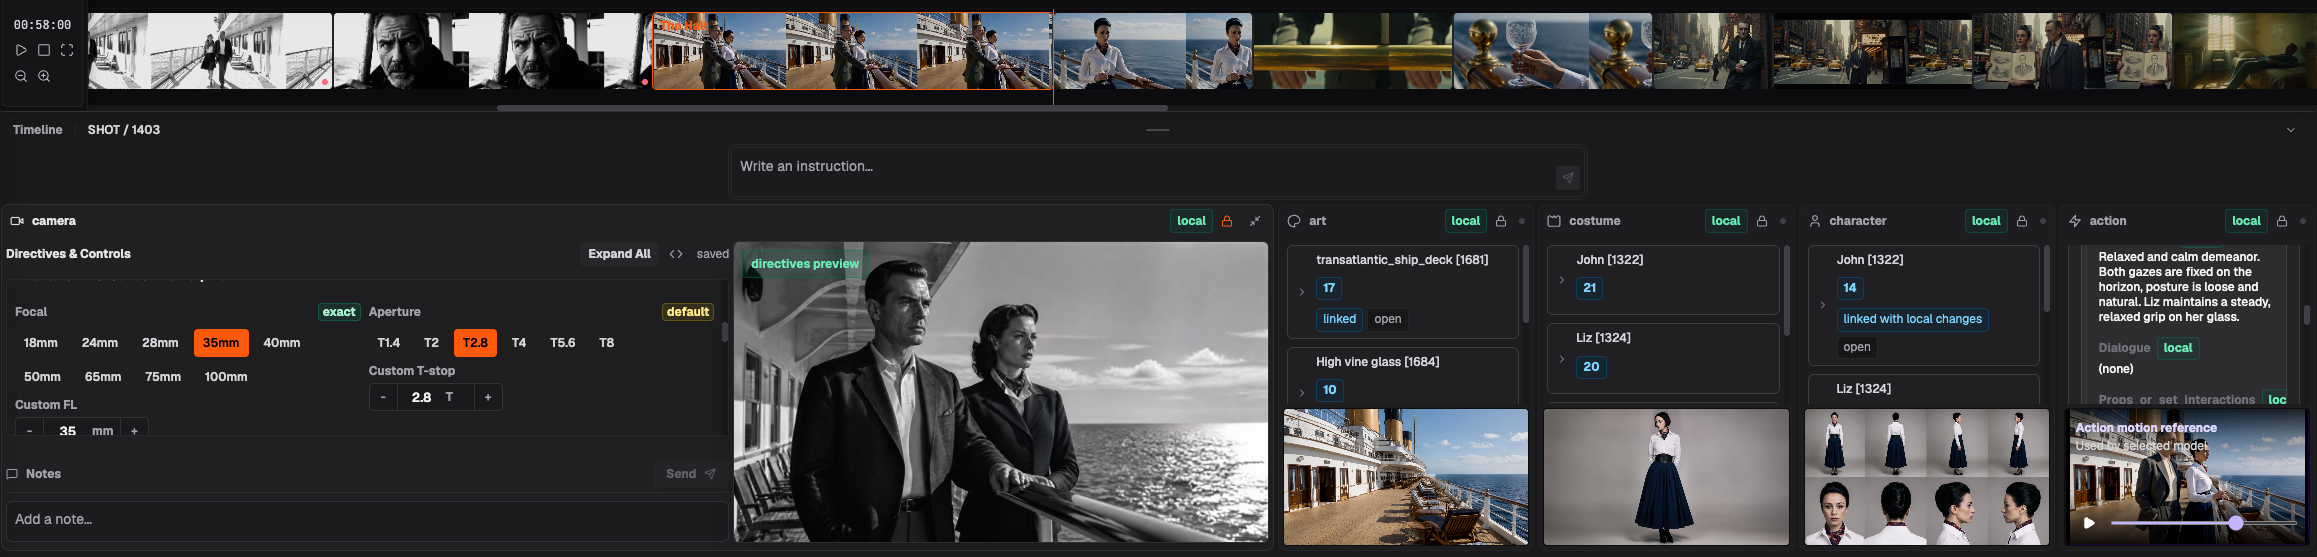The height and width of the screenshot is (557, 2317).
Task: Adjust the action motion reference progress slider
Action: [2203, 523]
